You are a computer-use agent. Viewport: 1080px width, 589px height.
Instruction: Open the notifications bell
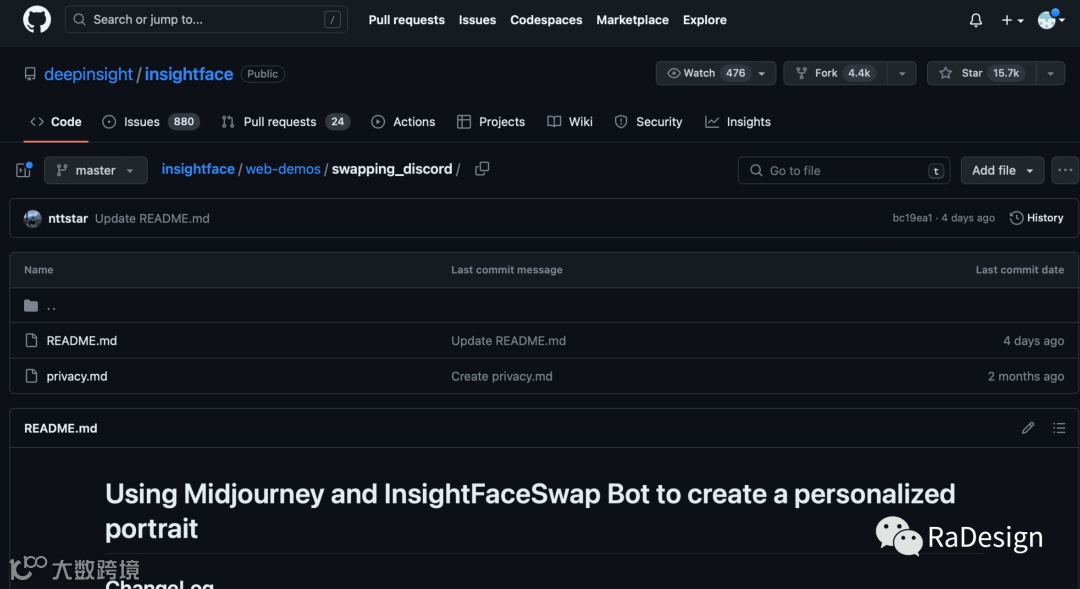976,20
